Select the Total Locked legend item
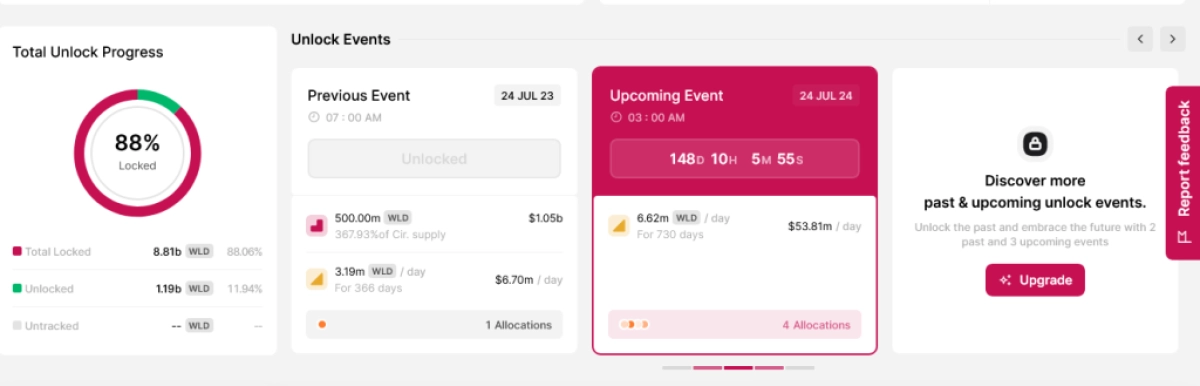This screenshot has width=1200, height=386. 138,252
